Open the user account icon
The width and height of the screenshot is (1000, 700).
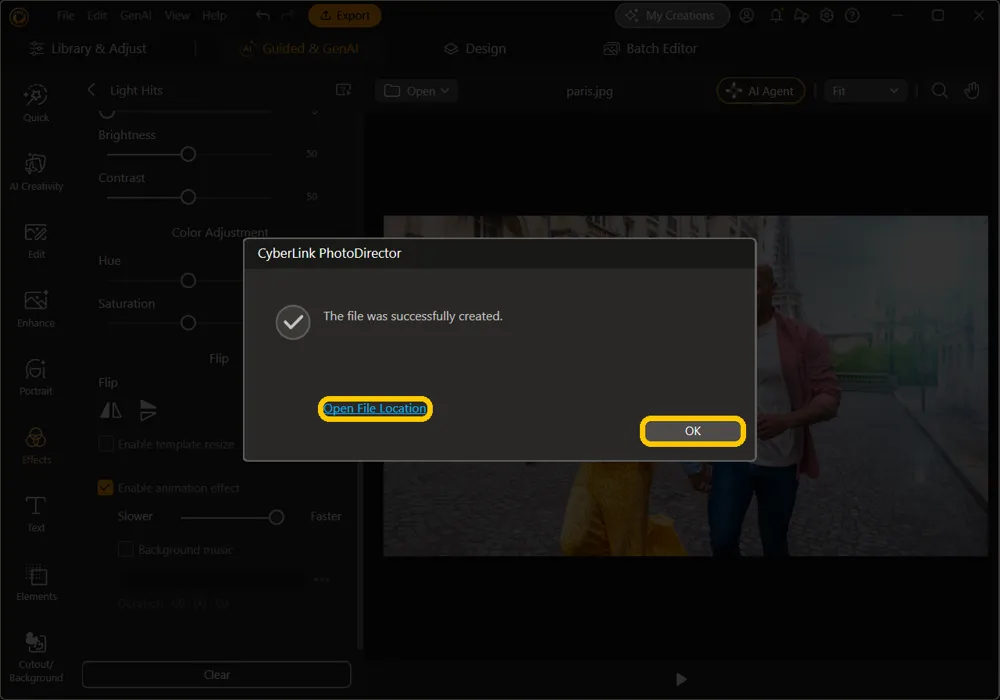point(747,15)
